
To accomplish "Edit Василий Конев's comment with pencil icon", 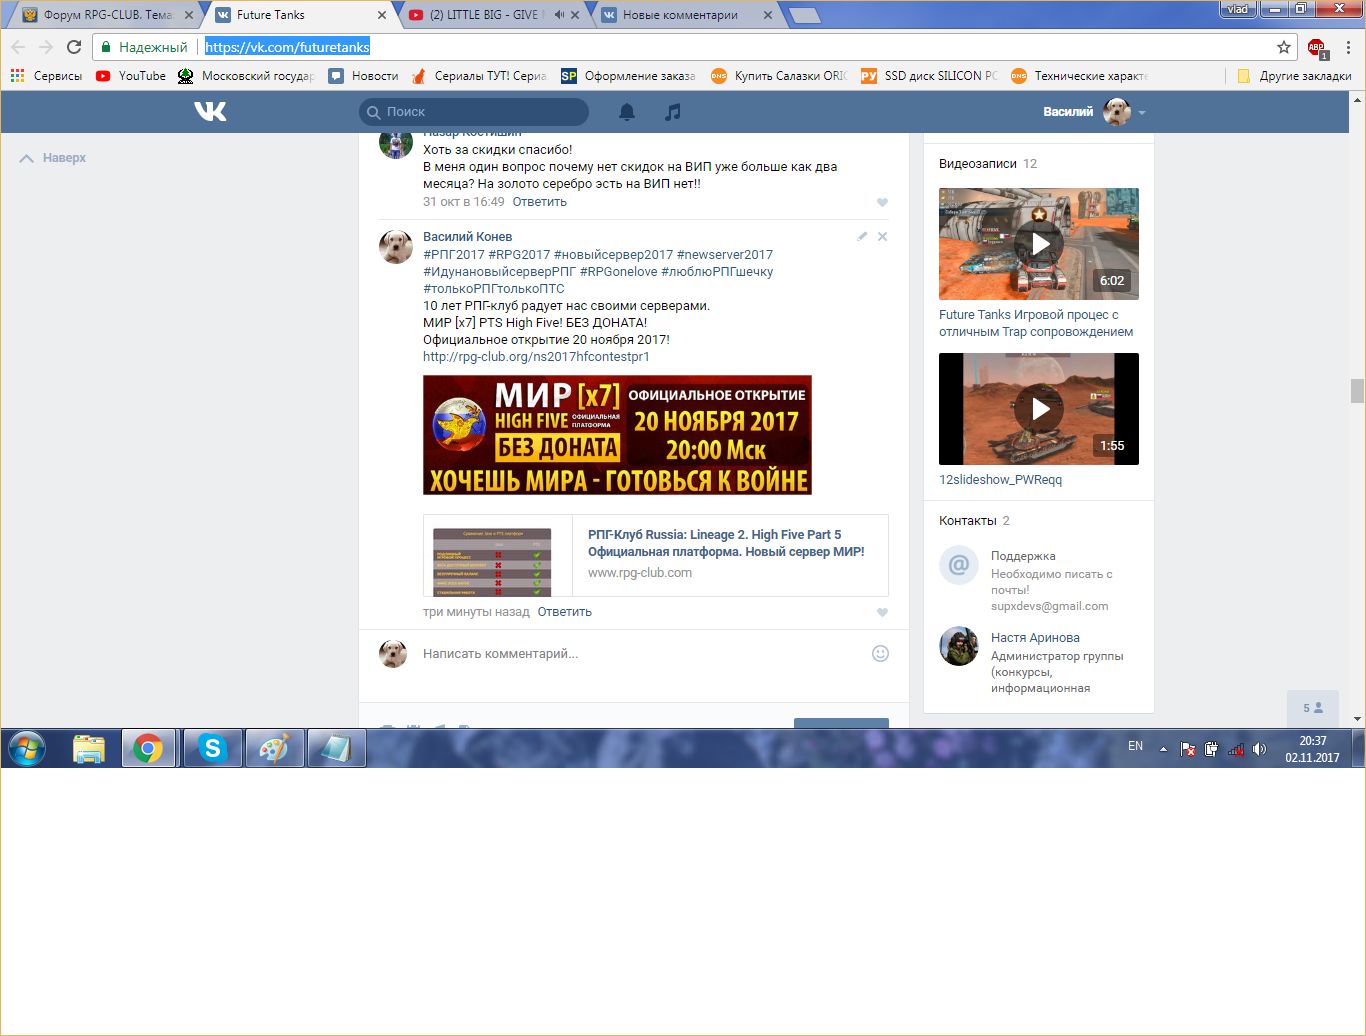I will point(862,237).
